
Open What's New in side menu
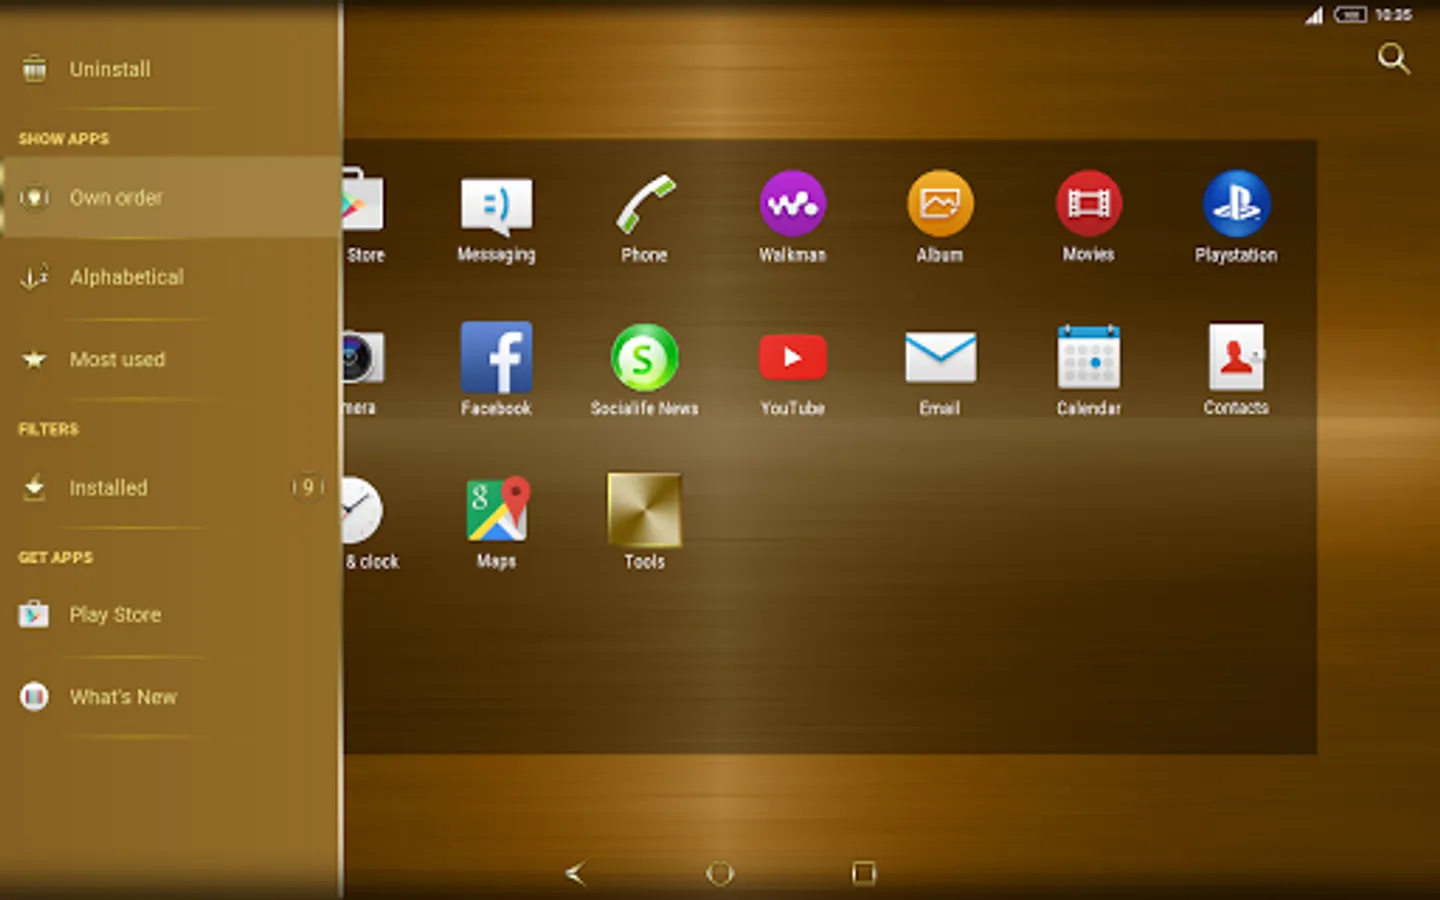click(x=171, y=696)
